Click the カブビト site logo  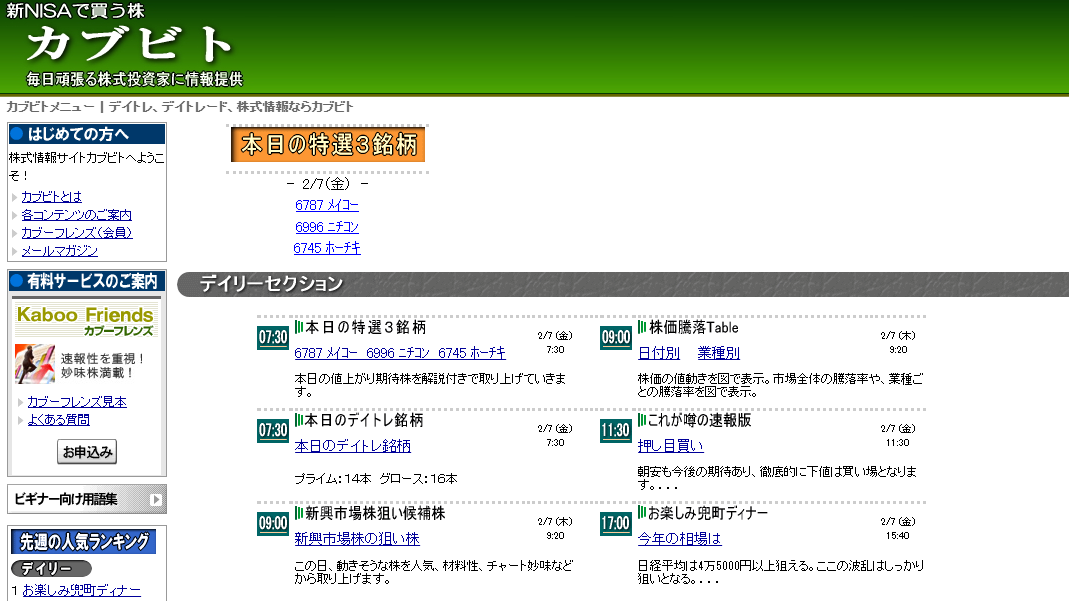(130, 44)
